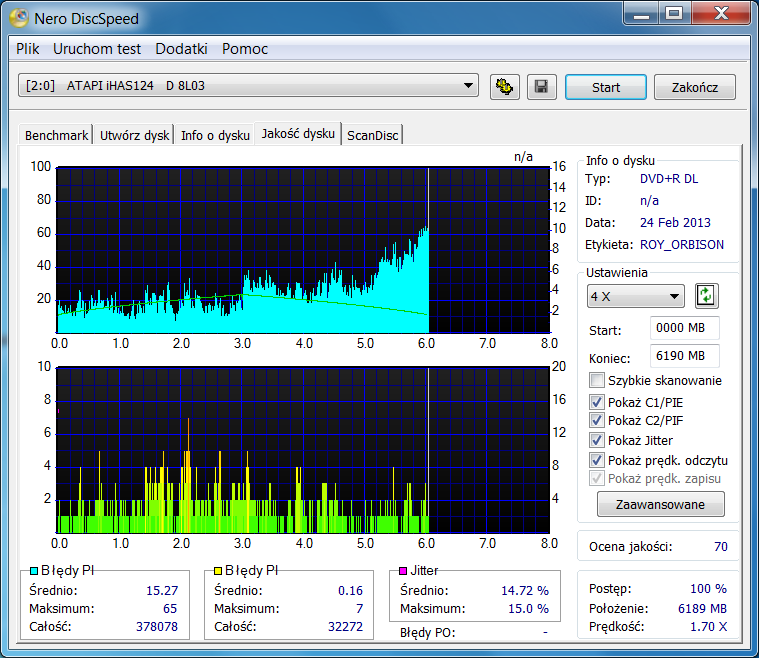Screen dimensions: 759x658
Task: Click the Prędkość value 1.70 X
Action: pyautogui.click(x=708, y=627)
